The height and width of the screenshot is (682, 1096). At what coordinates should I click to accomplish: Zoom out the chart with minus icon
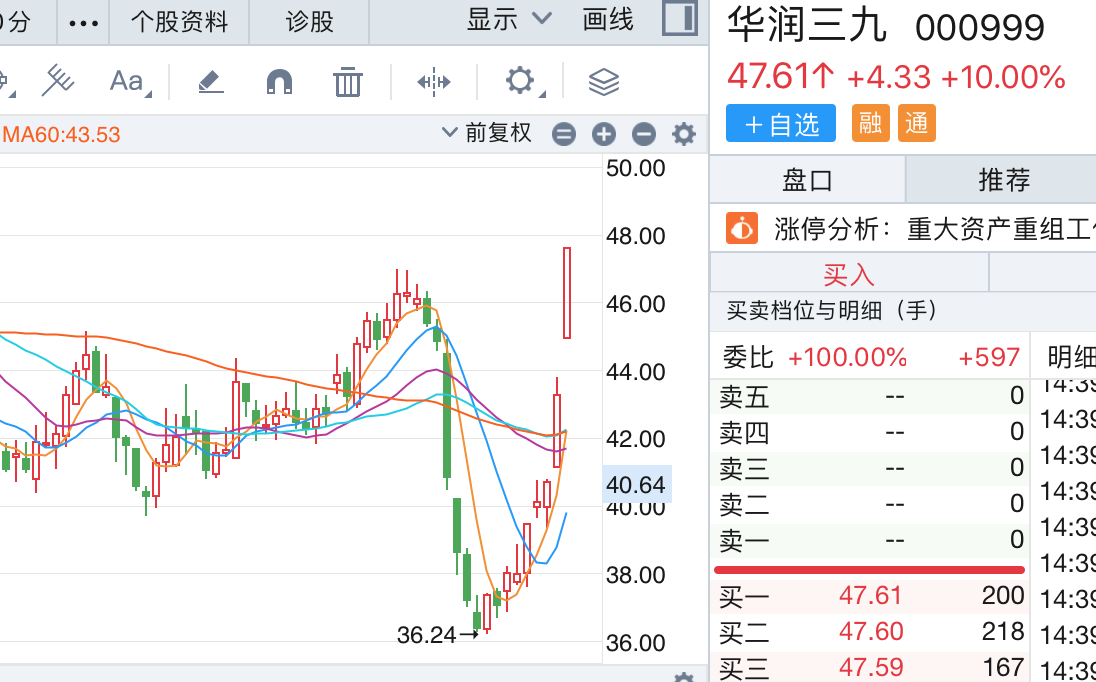[x=643, y=133]
